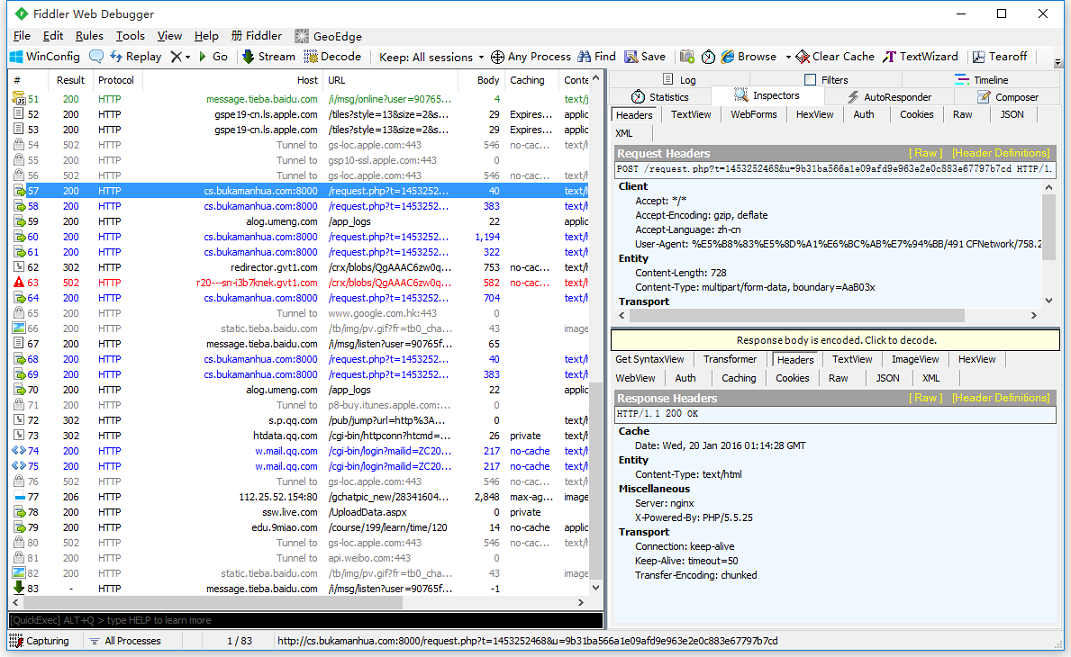Select session 66 image icon row
The height and width of the screenshot is (657, 1071).
pyautogui.click(x=18, y=328)
